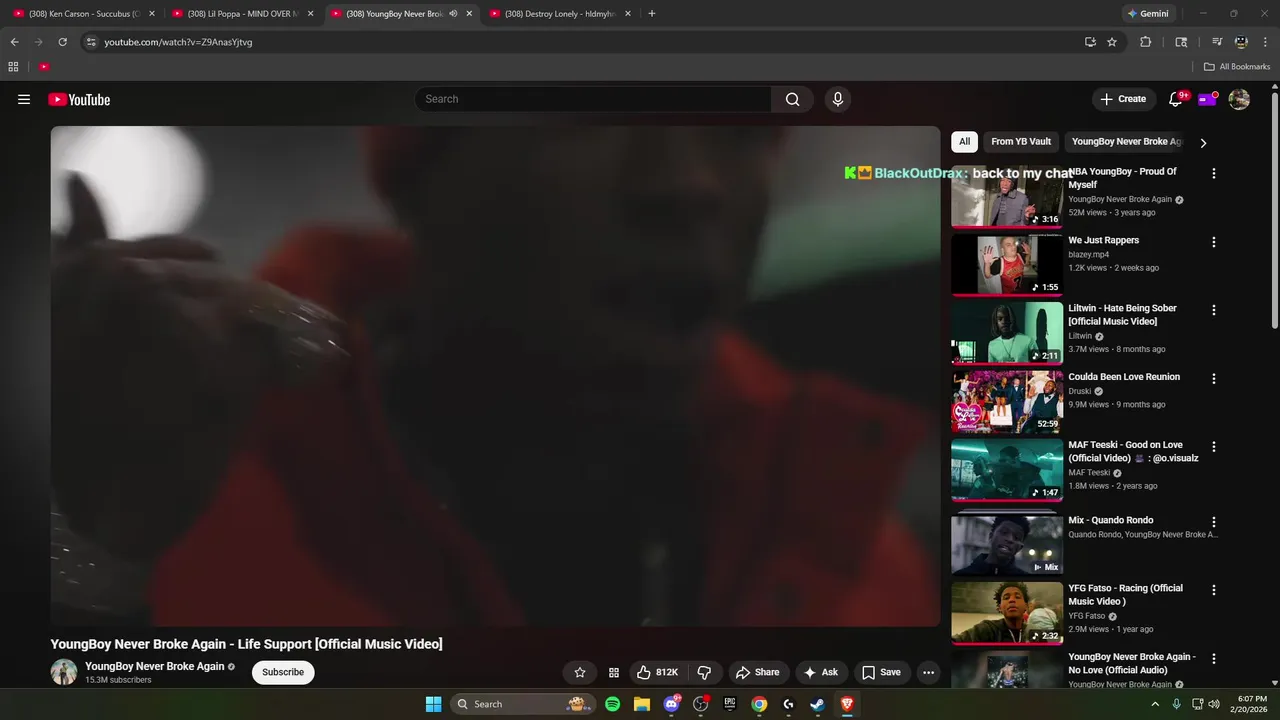Switch to Ken Carson Succubus tab

click(x=83, y=14)
